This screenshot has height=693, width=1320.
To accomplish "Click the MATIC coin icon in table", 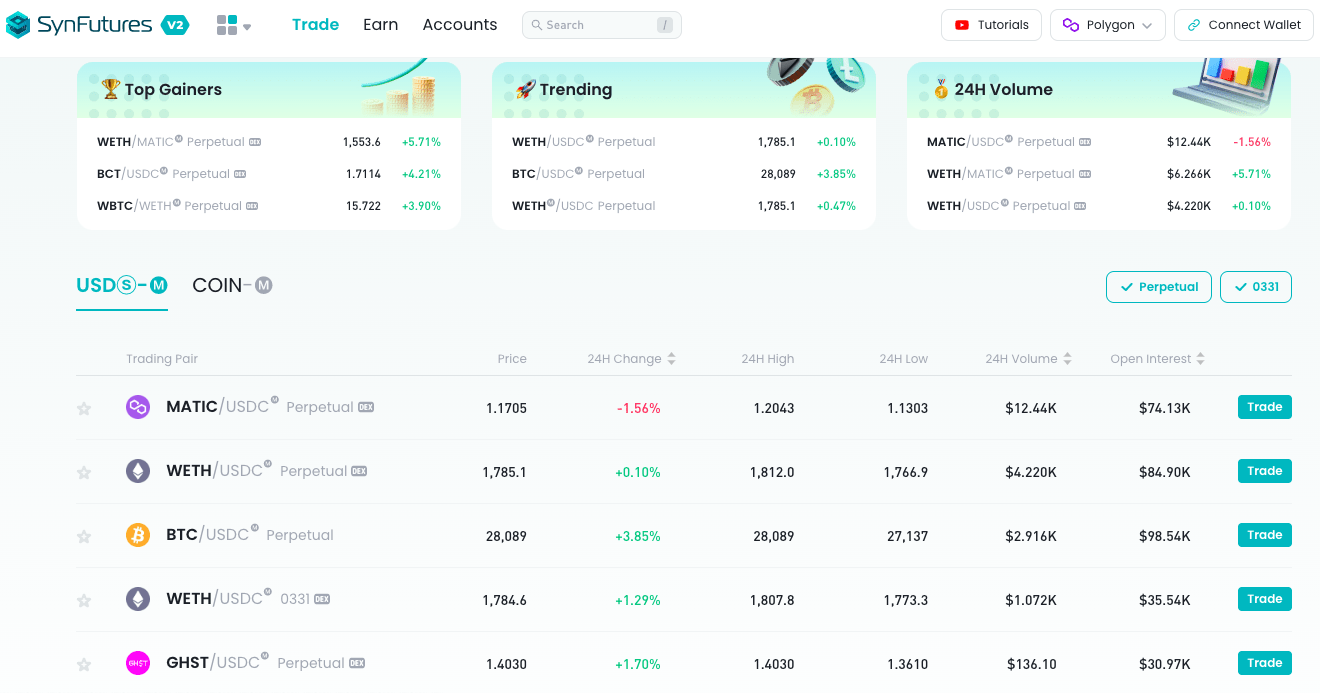I will pyautogui.click(x=138, y=407).
